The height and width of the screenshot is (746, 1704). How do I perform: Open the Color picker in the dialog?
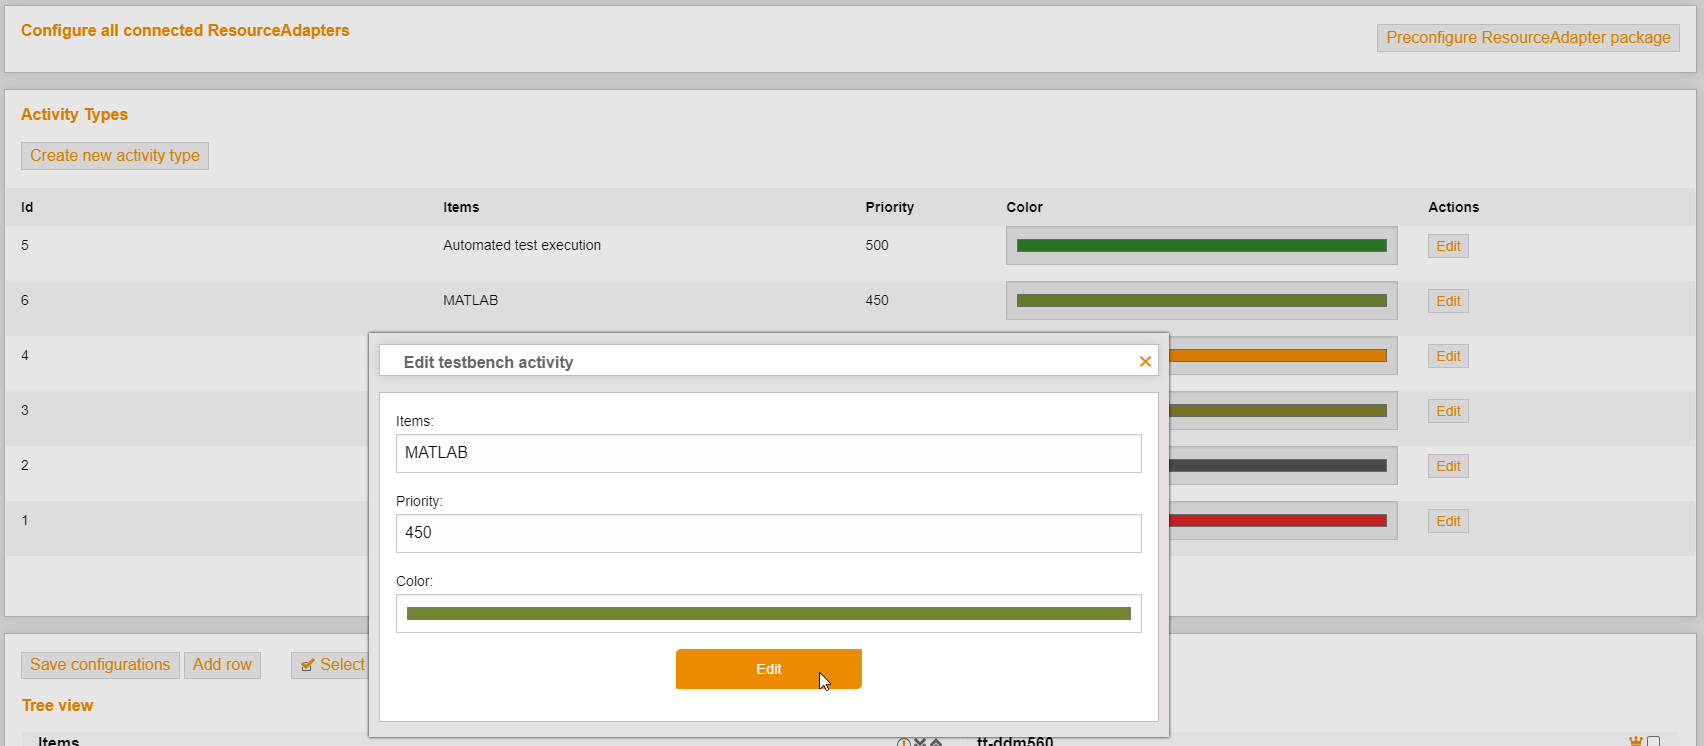[768, 614]
